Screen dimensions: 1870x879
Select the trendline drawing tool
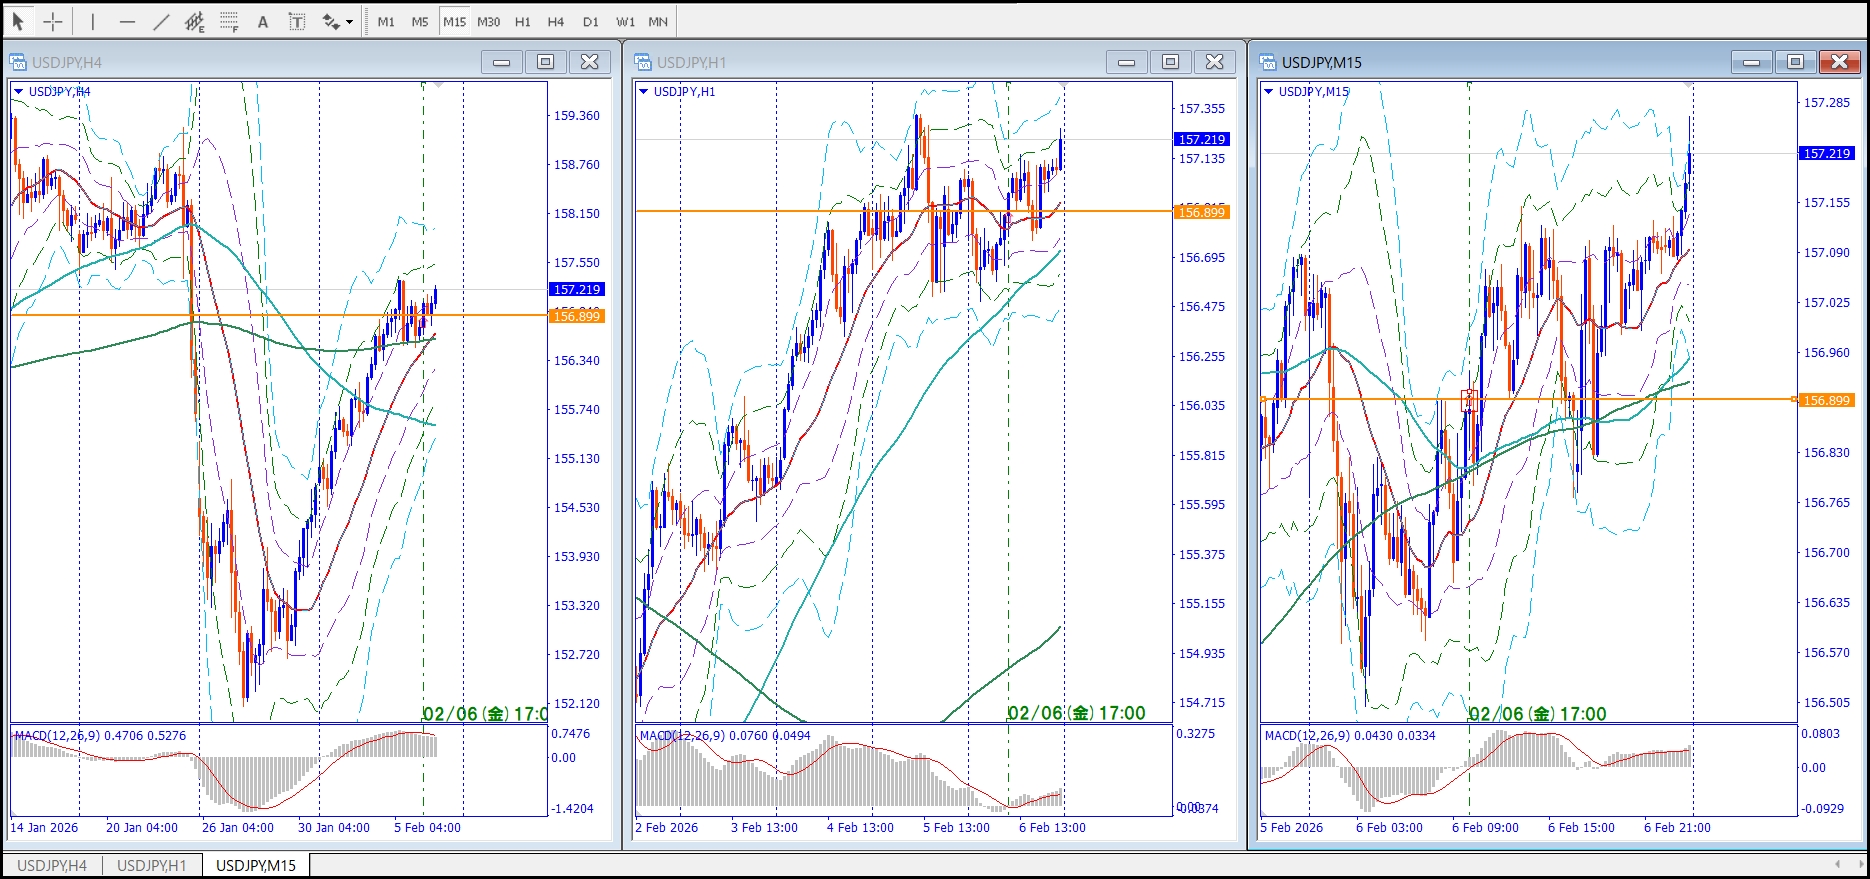tap(161, 21)
